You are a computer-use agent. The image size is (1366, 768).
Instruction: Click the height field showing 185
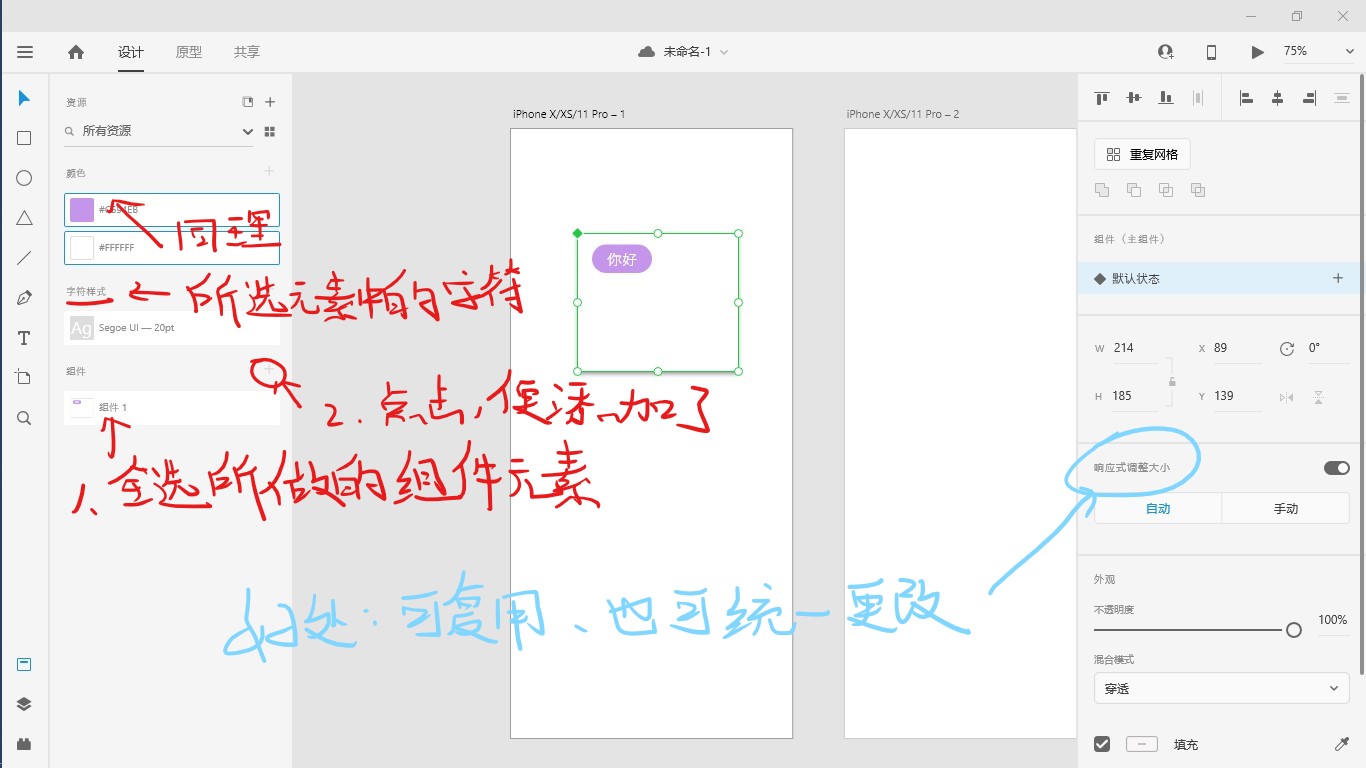[x=1134, y=397]
